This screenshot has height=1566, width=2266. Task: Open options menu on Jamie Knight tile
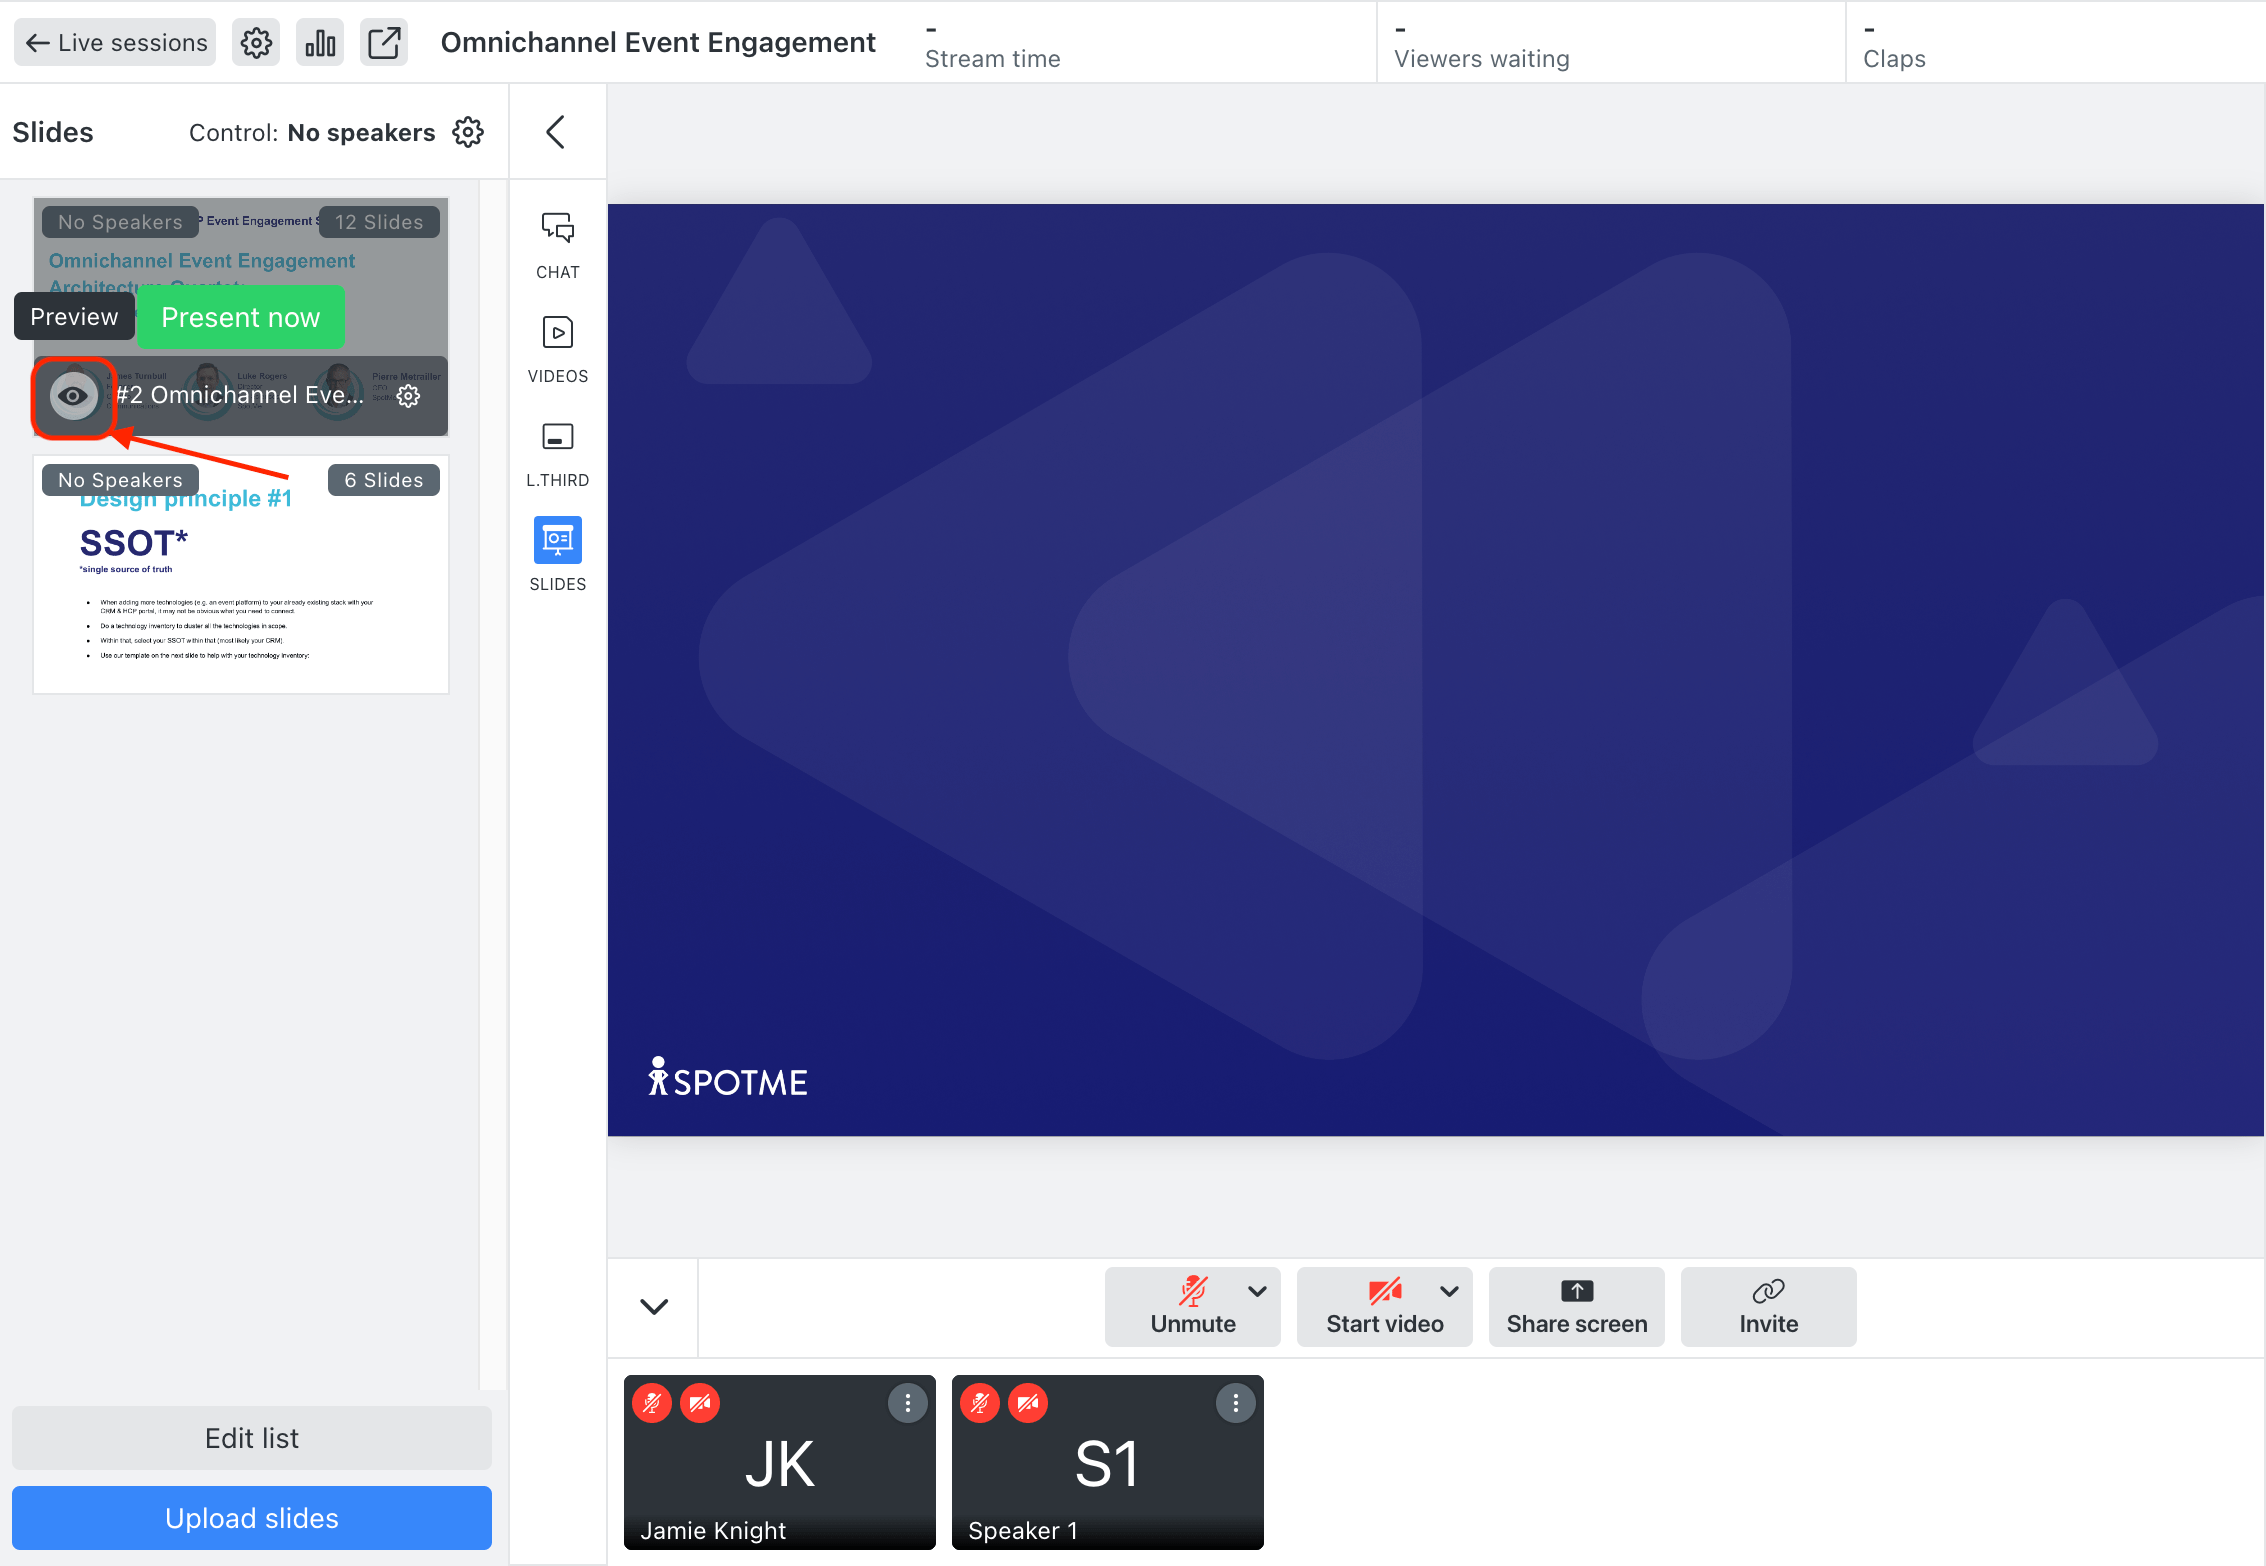tap(908, 1403)
